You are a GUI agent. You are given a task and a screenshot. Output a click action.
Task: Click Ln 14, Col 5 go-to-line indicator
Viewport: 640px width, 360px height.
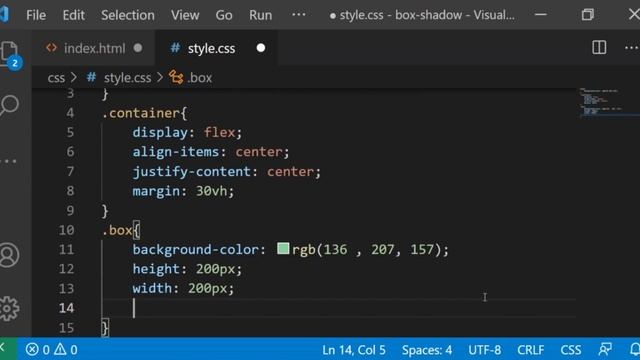coord(353,350)
